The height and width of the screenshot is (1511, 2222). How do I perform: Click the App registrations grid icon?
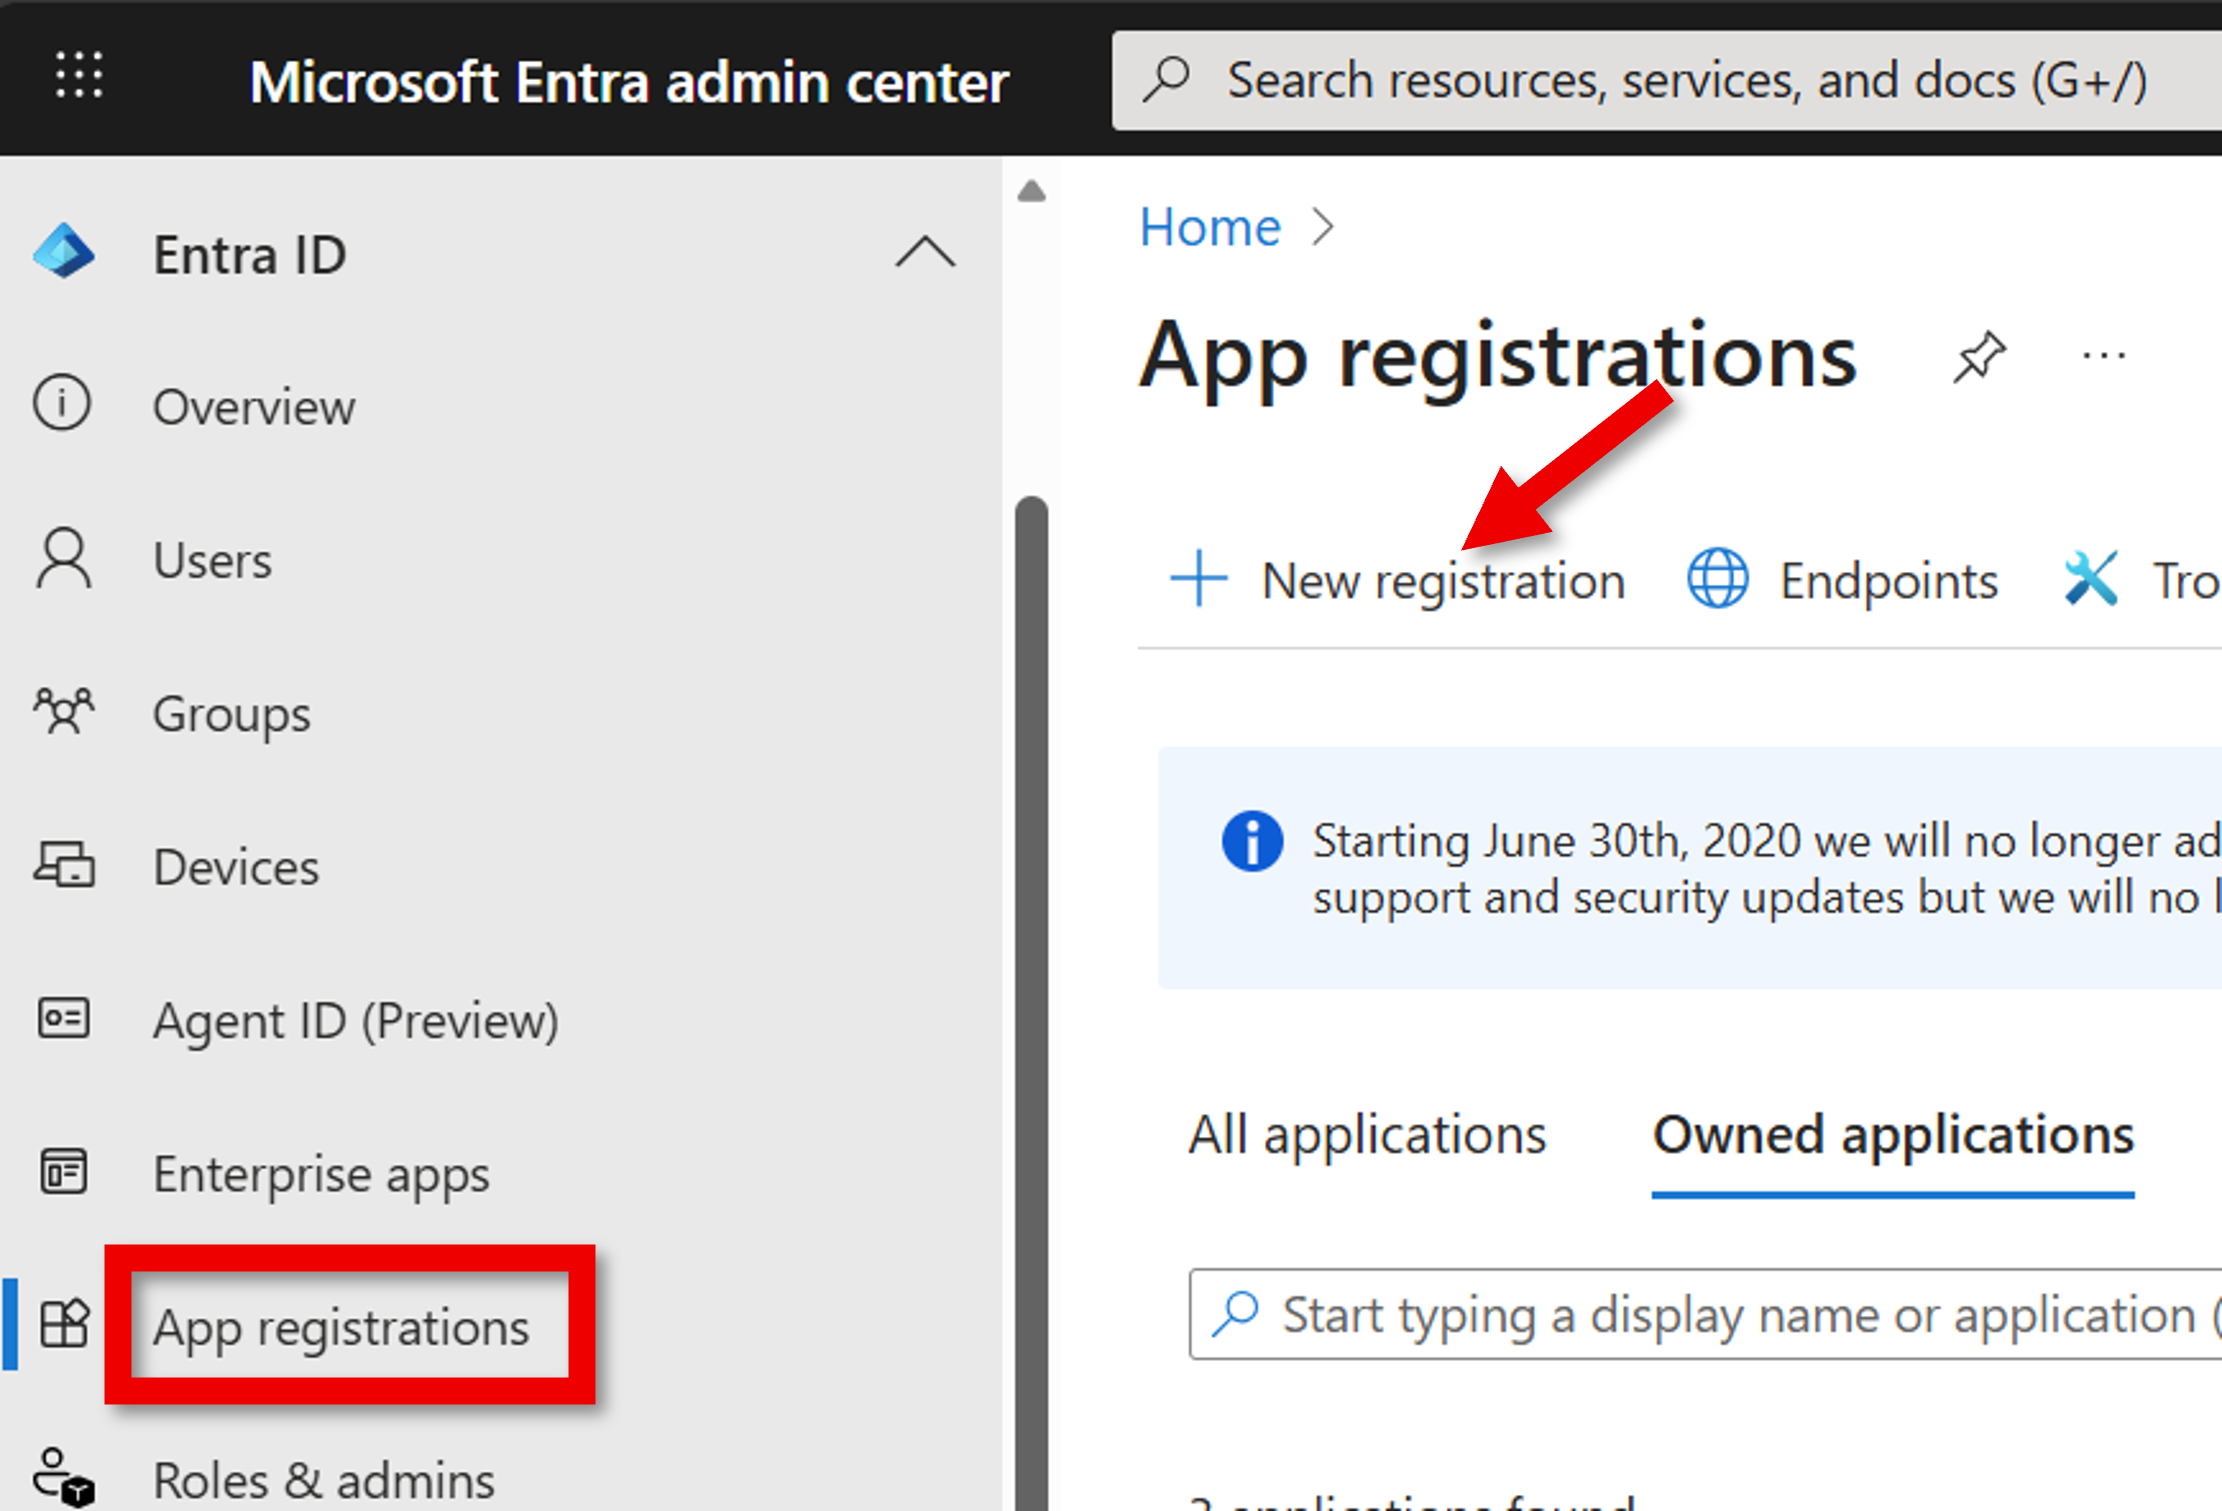tap(64, 1324)
